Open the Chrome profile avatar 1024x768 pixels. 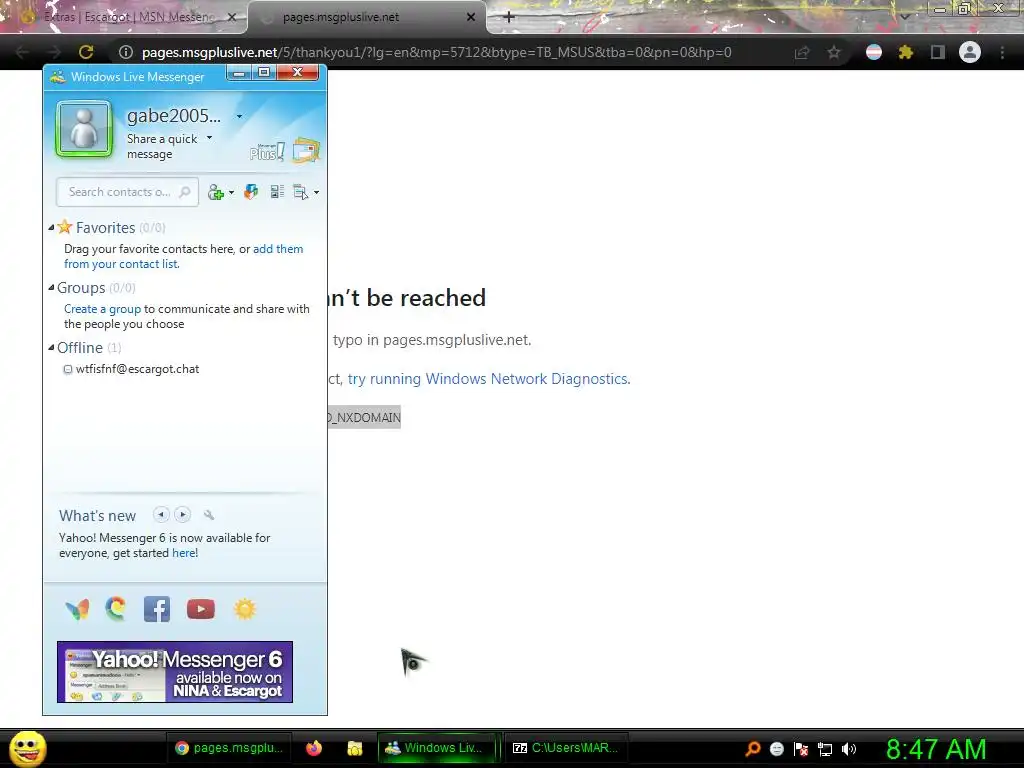[x=970, y=52]
